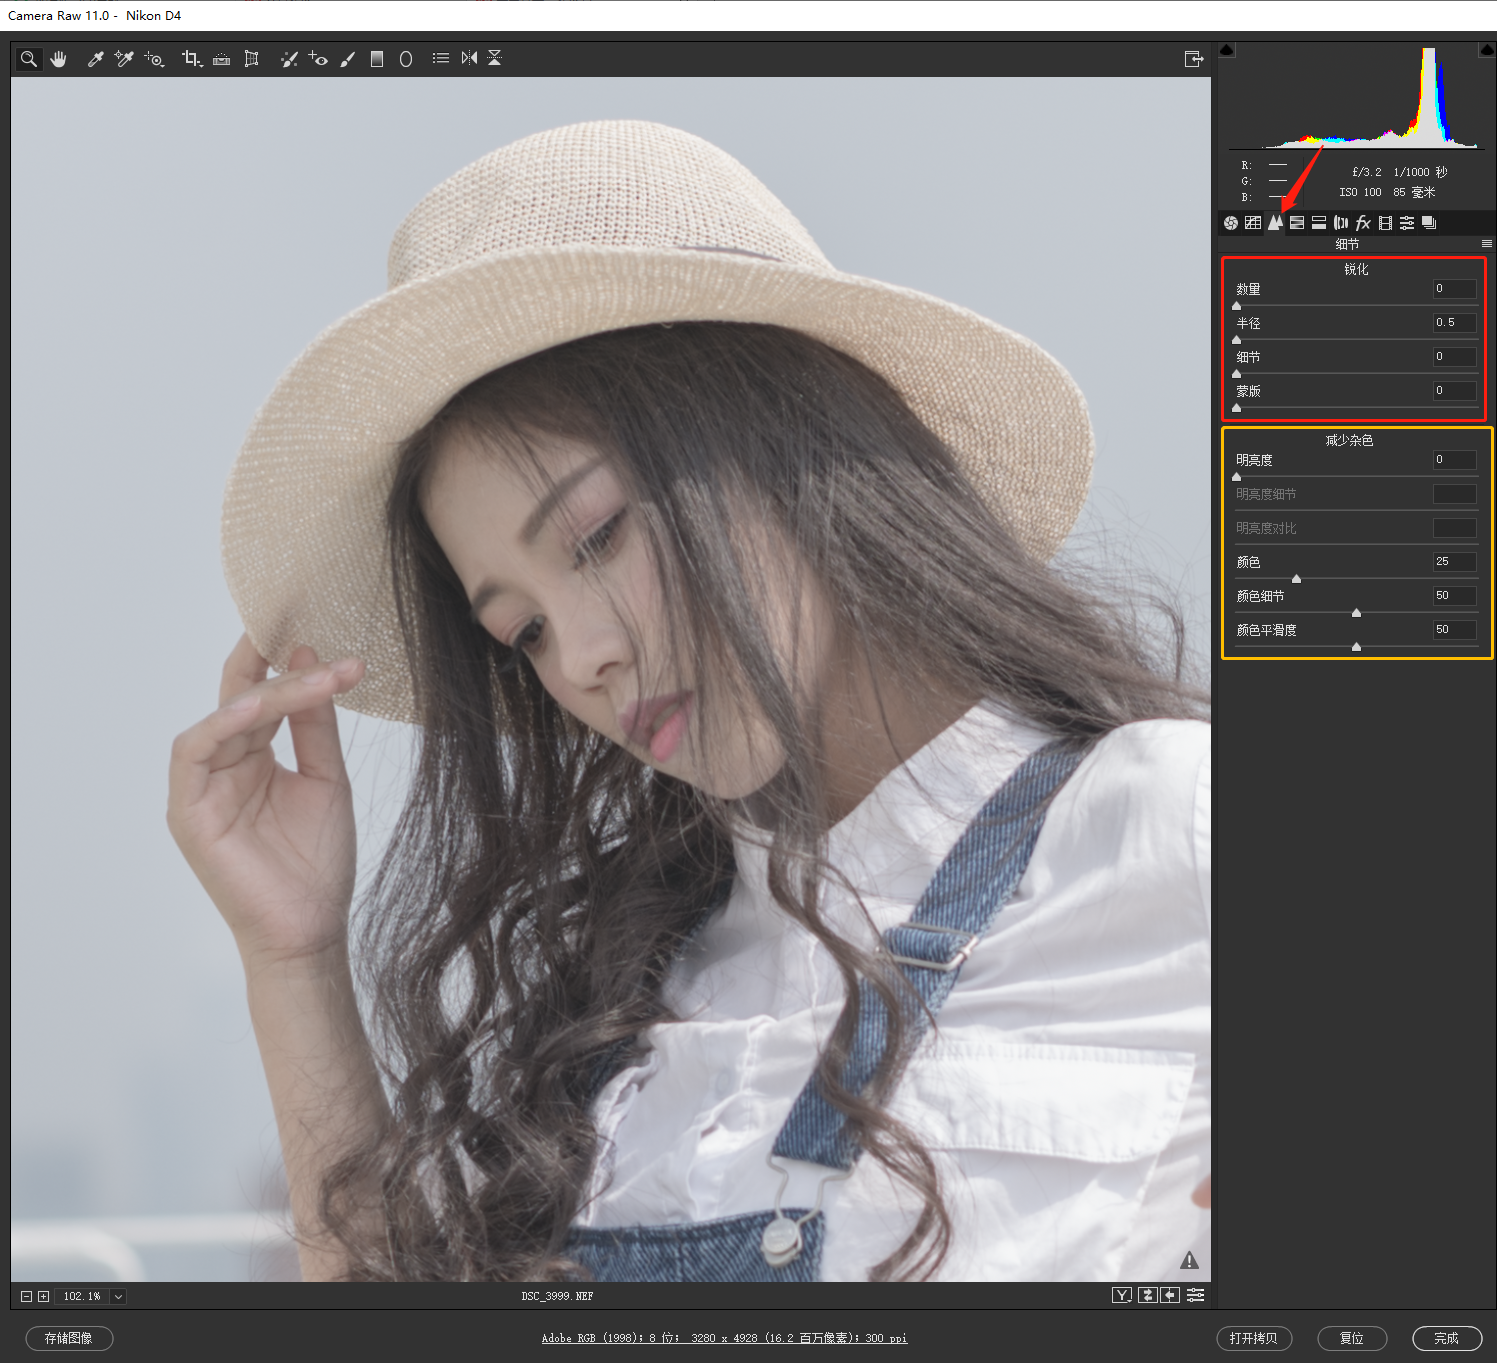This screenshot has width=1497, height=1363.
Task: Click the 打开拷贝 button
Action: (x=1254, y=1338)
